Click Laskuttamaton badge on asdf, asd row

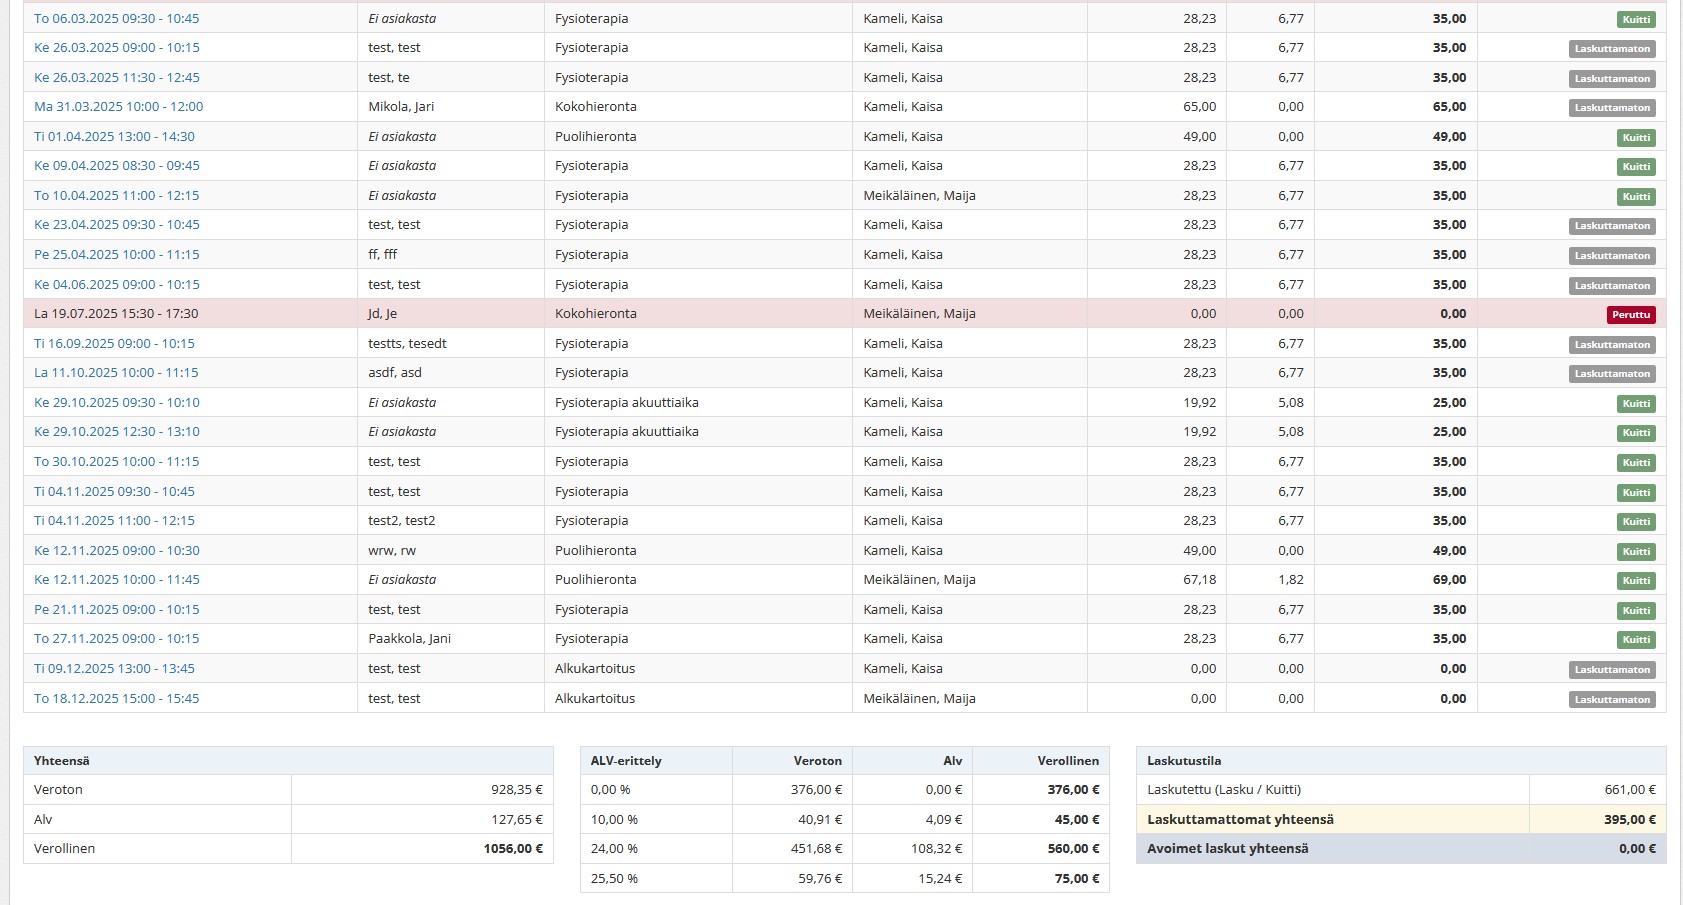(x=1611, y=374)
